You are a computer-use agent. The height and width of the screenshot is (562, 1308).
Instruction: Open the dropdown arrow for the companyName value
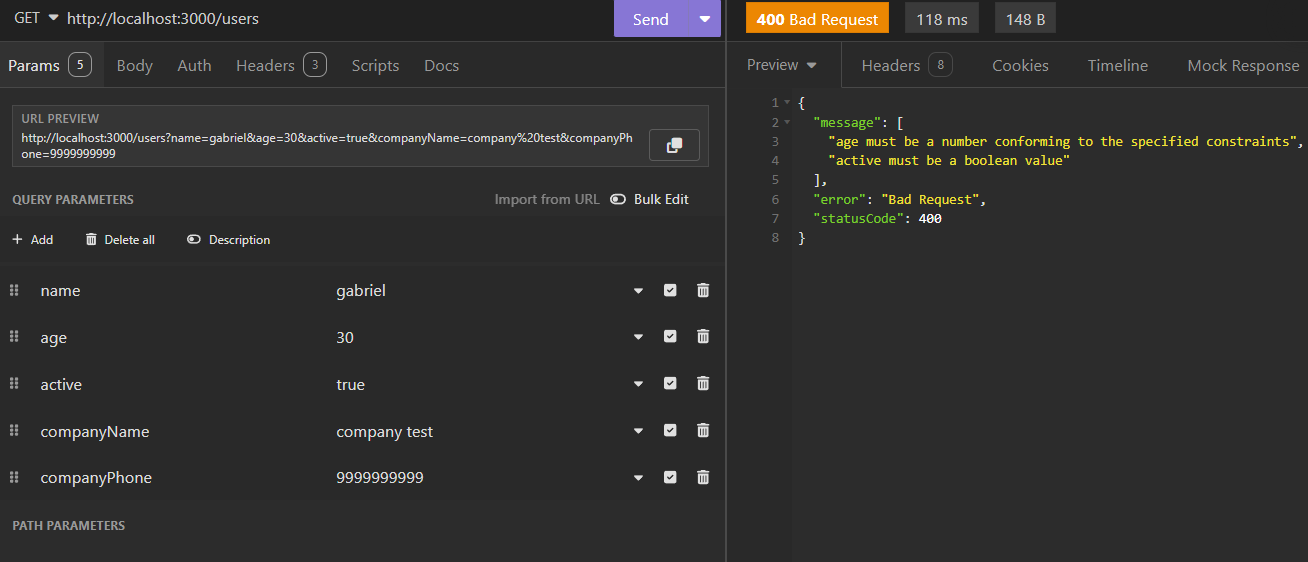tap(638, 431)
